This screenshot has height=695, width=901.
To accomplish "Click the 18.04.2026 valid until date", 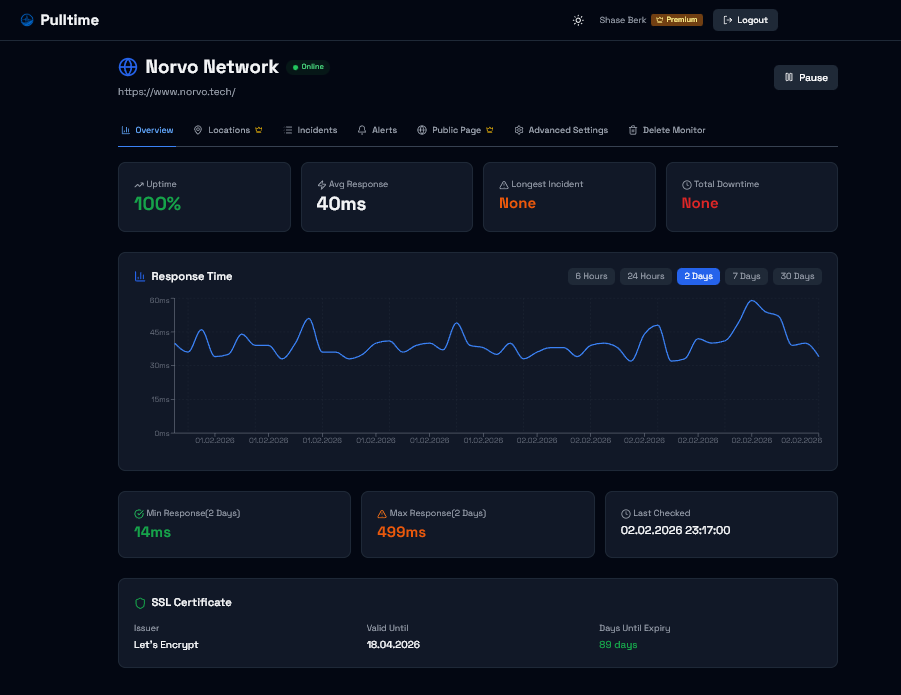I will point(393,644).
